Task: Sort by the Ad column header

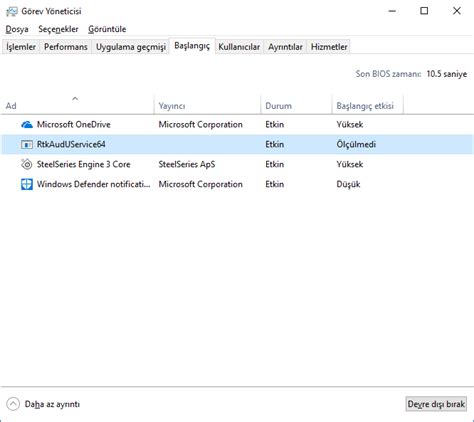Action: pos(77,106)
